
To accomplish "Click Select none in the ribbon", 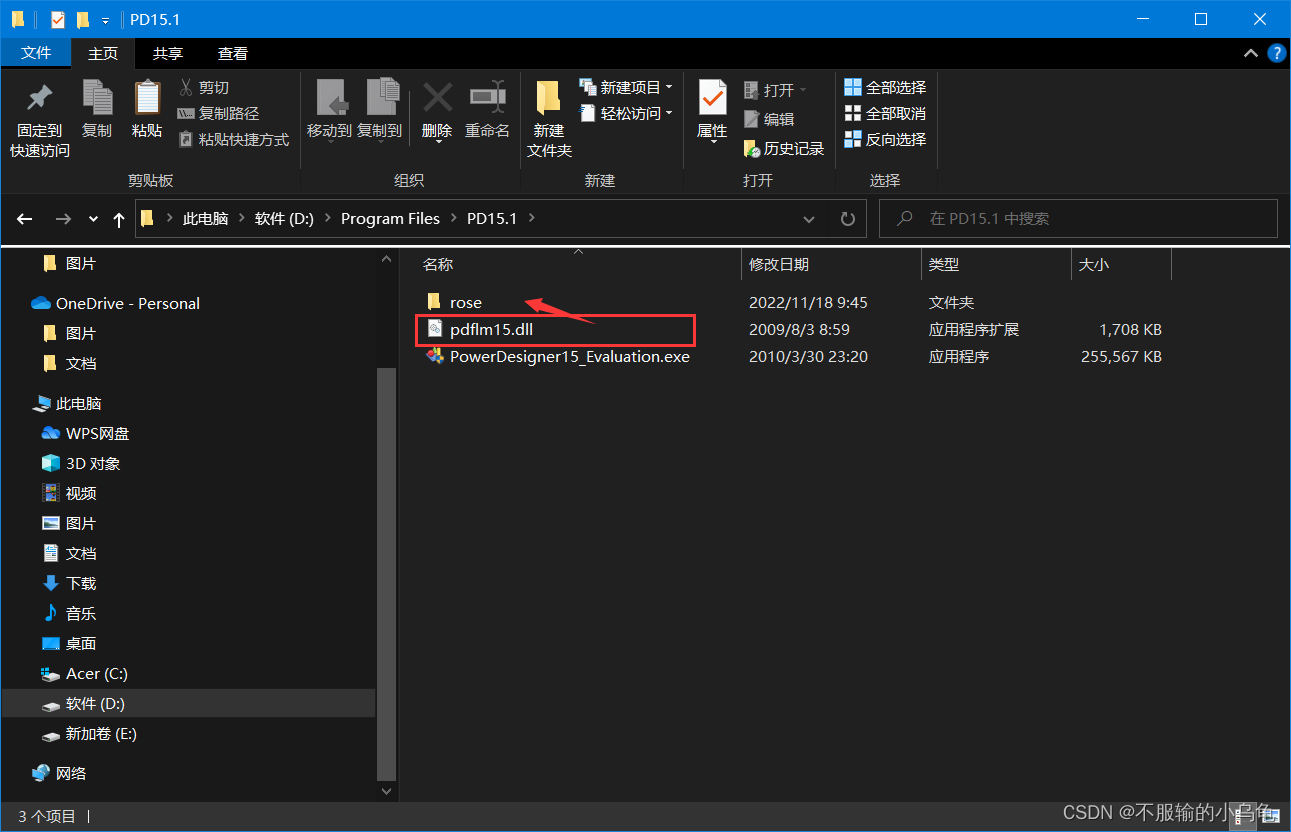I will (885, 113).
